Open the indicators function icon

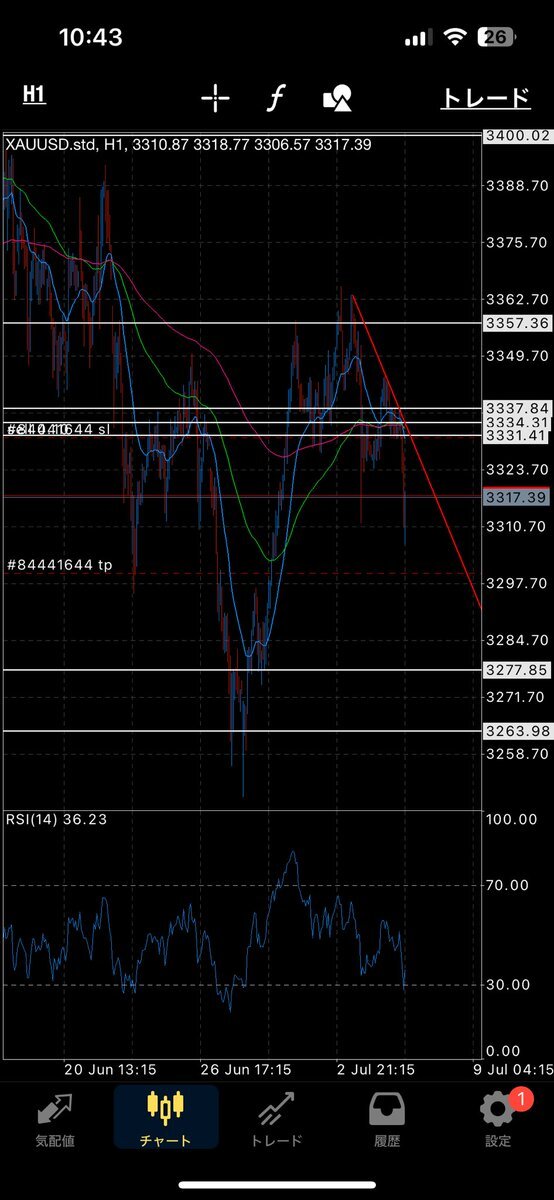[276, 97]
